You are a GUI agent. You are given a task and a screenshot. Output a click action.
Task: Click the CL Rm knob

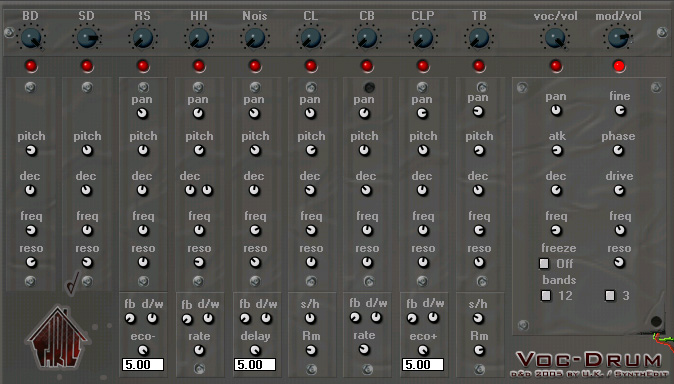(x=311, y=350)
